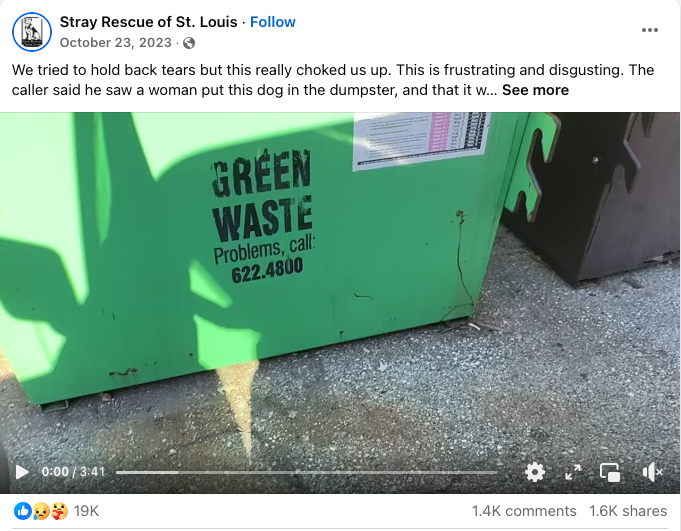Click the public globe privacy icon
Screen dimensions: 681x531
189,43
